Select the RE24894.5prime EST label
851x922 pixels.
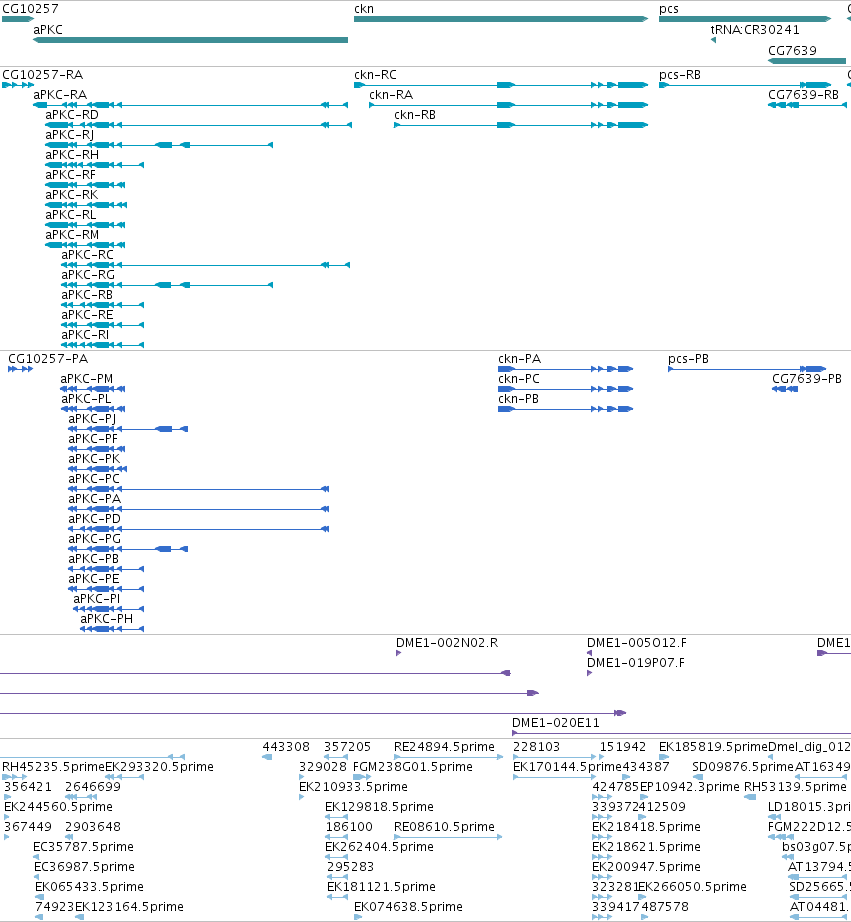[x=444, y=747]
